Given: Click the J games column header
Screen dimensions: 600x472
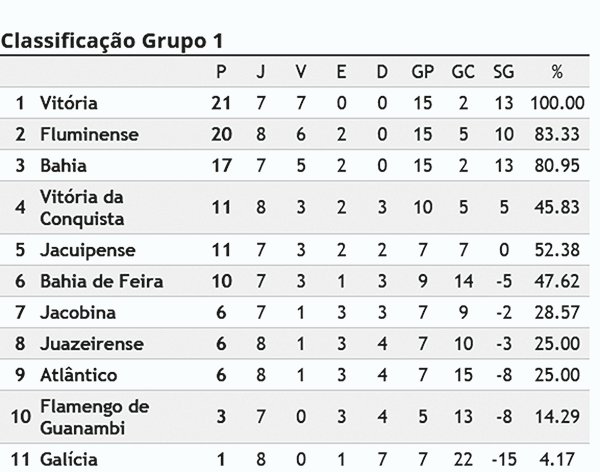Looking at the screenshot, I should click(x=261, y=72).
